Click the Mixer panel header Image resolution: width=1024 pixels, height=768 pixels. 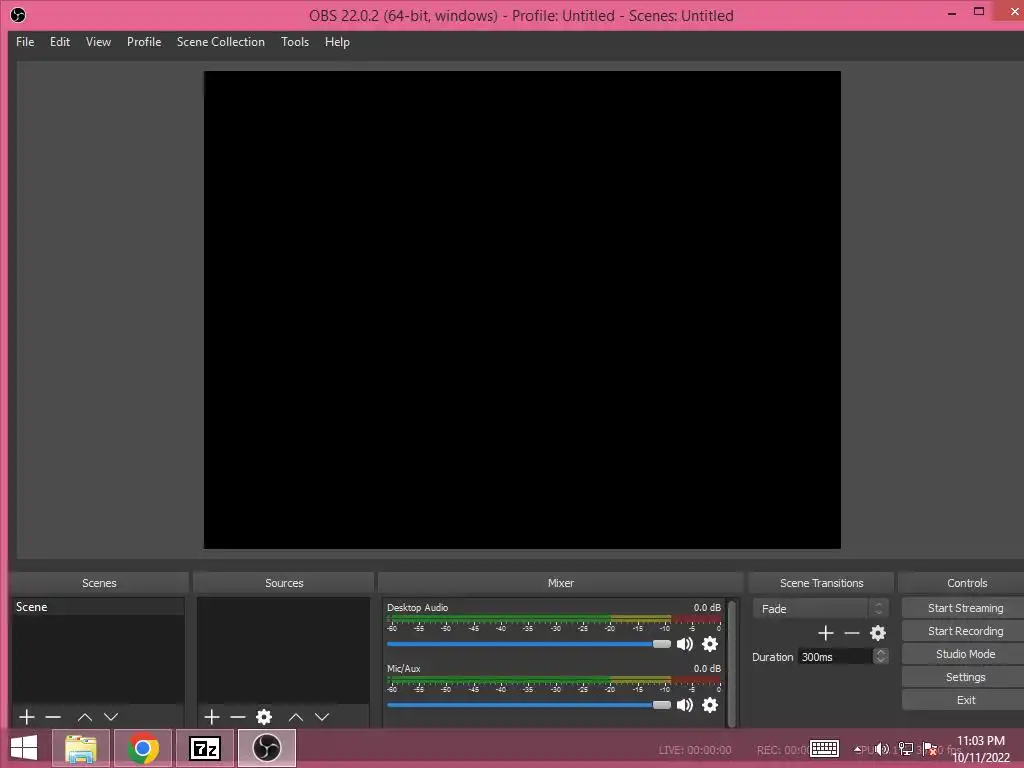pos(560,583)
